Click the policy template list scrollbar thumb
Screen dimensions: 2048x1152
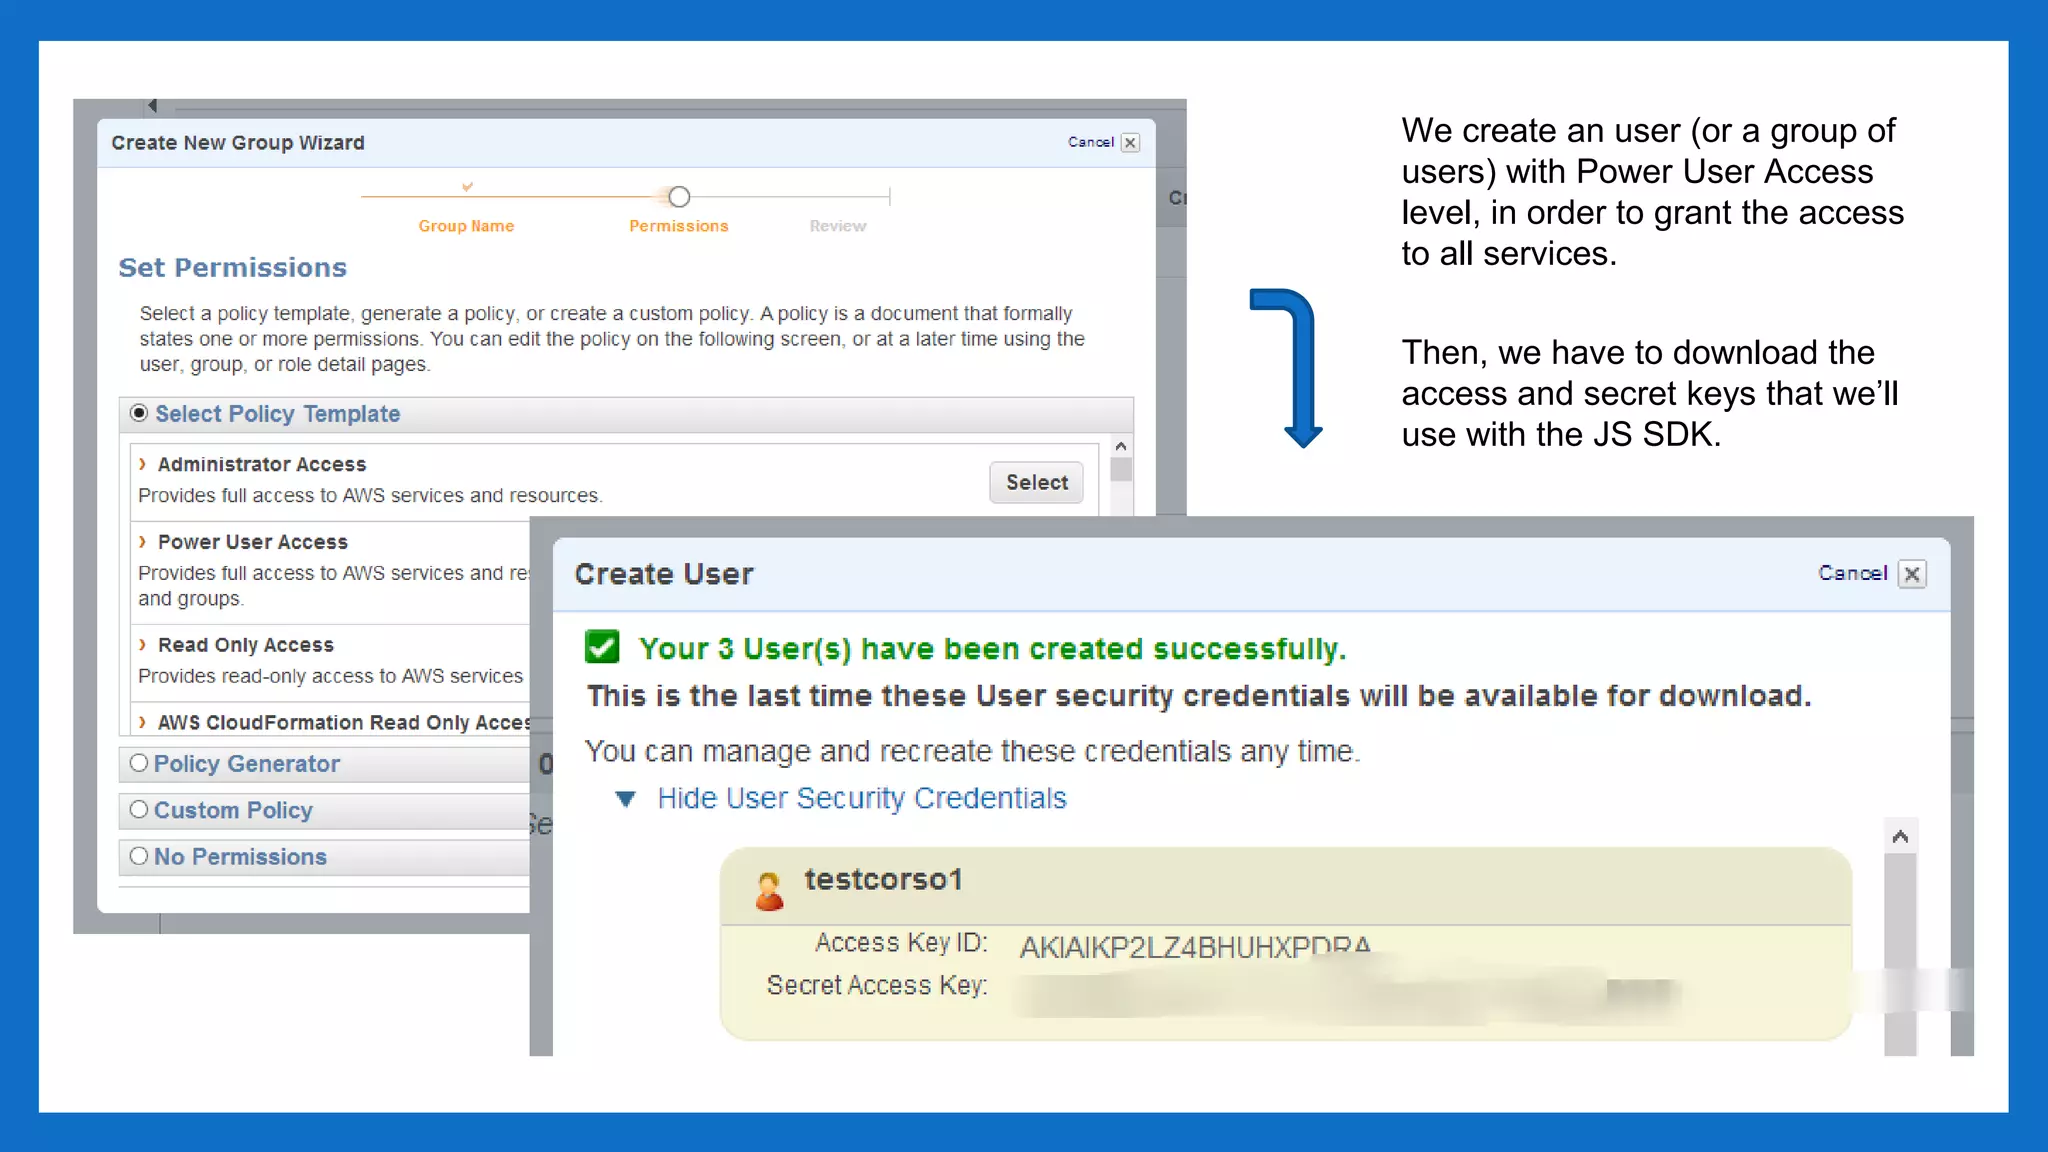[x=1121, y=470]
